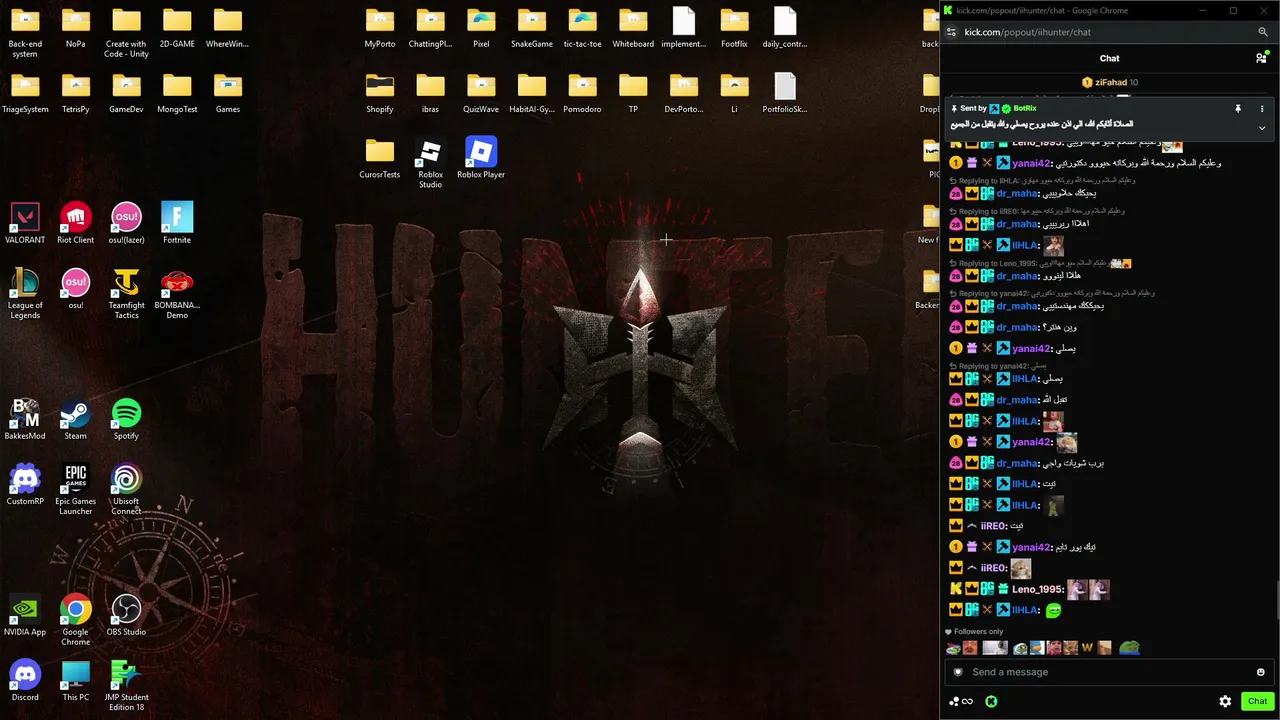Viewport: 1280px width, 720px height.
Task: Click the ziFahad top gifter name
Action: pyautogui.click(x=1110, y=82)
